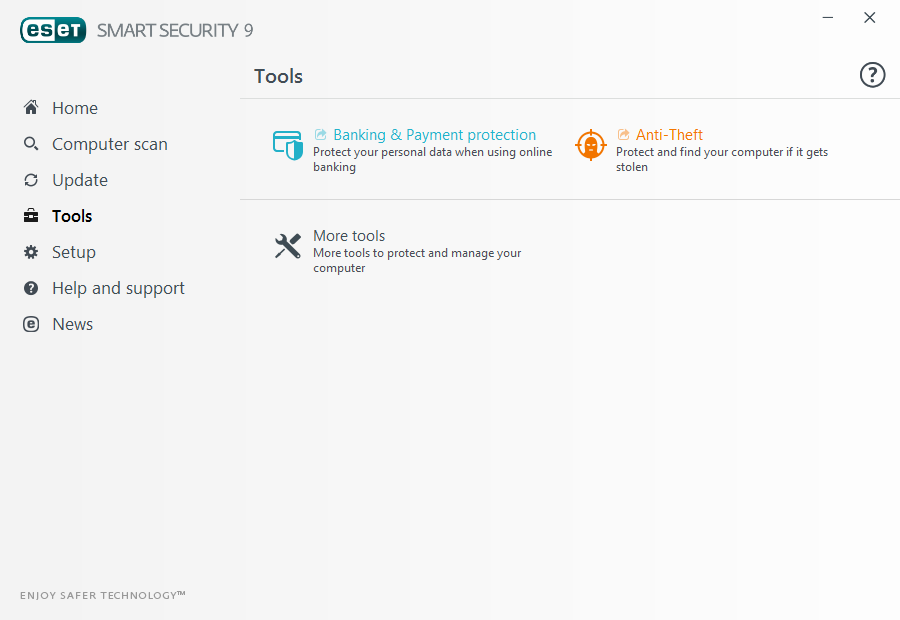Select Computer scan in the sidebar
The height and width of the screenshot is (620, 900).
[x=110, y=144]
